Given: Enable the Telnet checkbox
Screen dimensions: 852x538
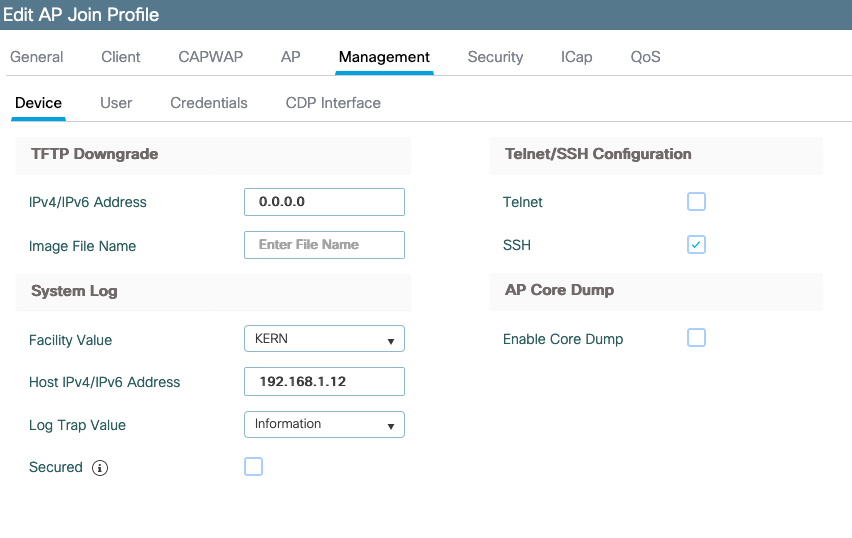Looking at the screenshot, I should tap(696, 202).
